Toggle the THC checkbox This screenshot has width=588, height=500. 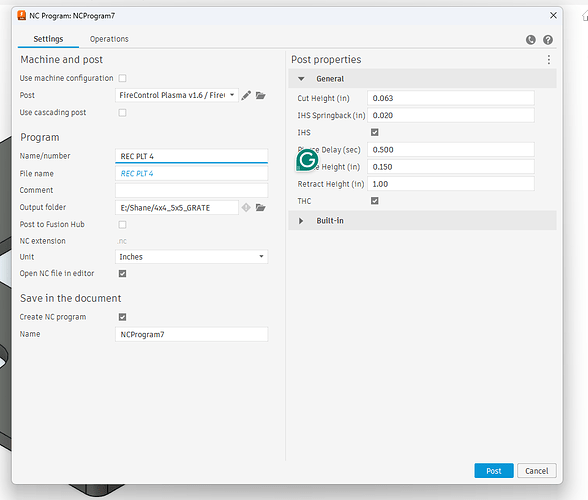[375, 201]
